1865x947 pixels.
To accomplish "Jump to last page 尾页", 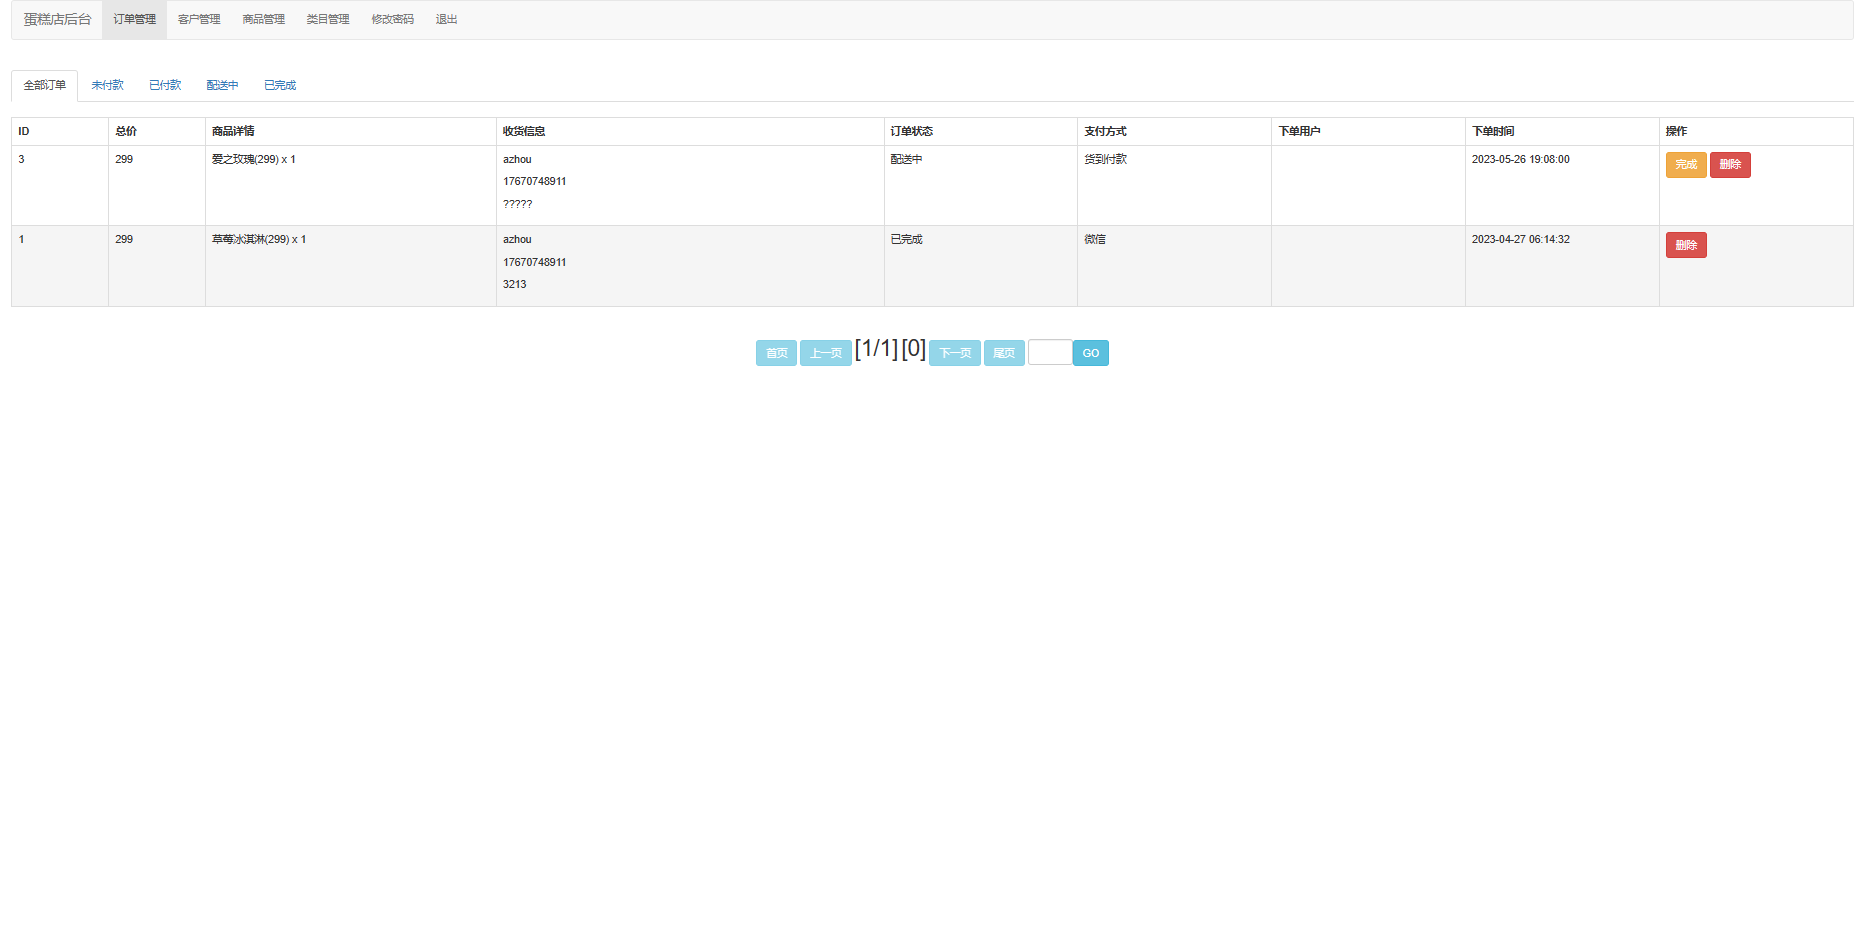I will pyautogui.click(x=1004, y=353).
